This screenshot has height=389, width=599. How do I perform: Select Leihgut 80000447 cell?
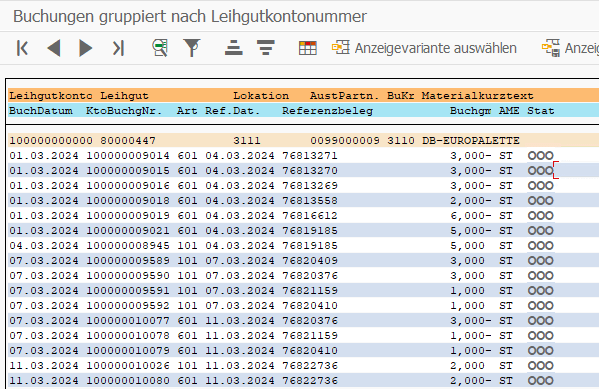128,141
